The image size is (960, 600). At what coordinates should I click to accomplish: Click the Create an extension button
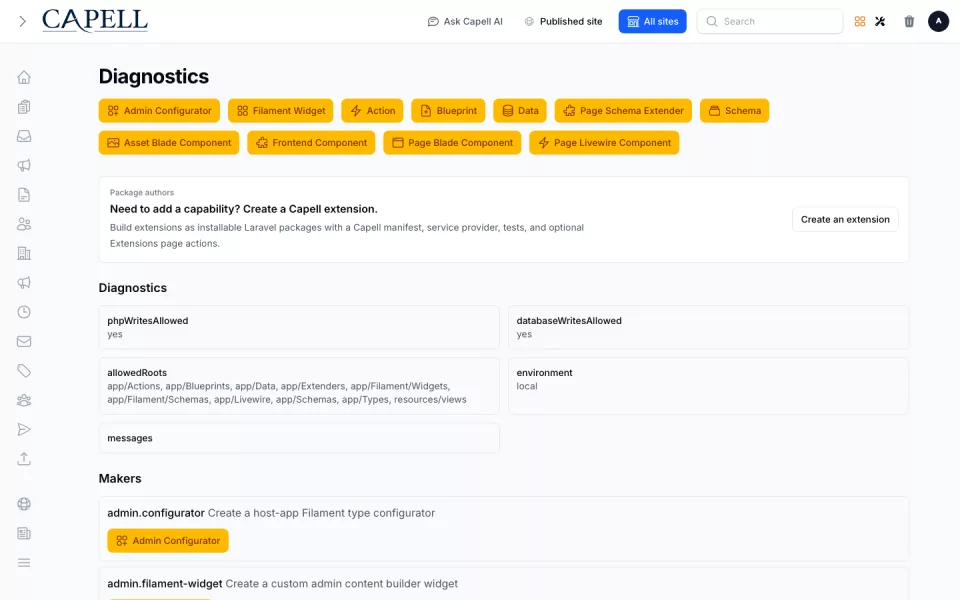click(x=845, y=219)
